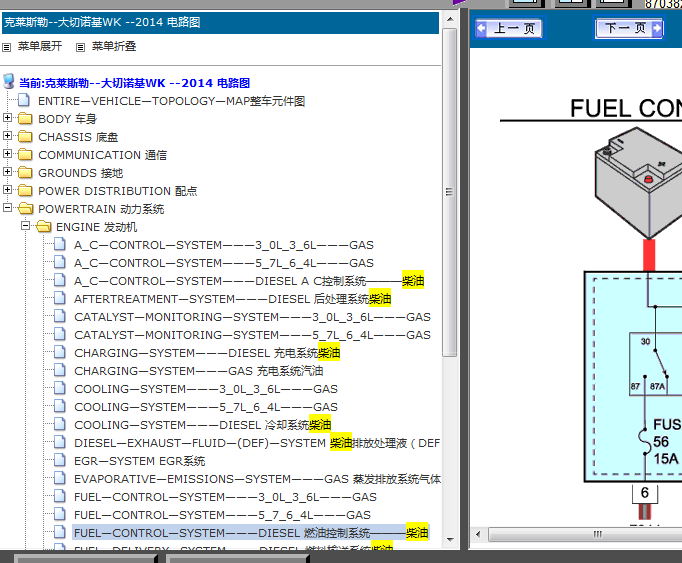Click the tree panel vertical scrollbar thumb
The width and height of the screenshot is (682, 563).
coord(450,192)
